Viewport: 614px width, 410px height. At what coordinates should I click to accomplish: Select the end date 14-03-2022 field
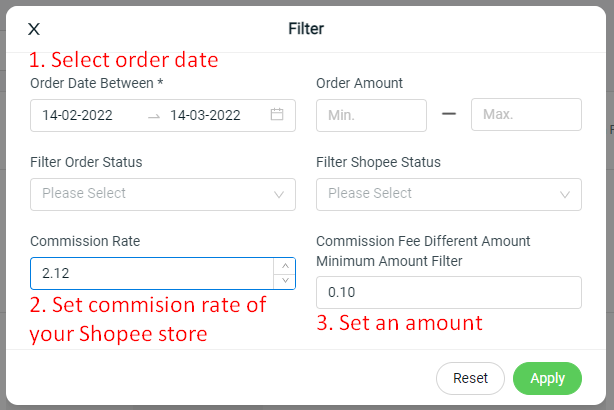205,116
